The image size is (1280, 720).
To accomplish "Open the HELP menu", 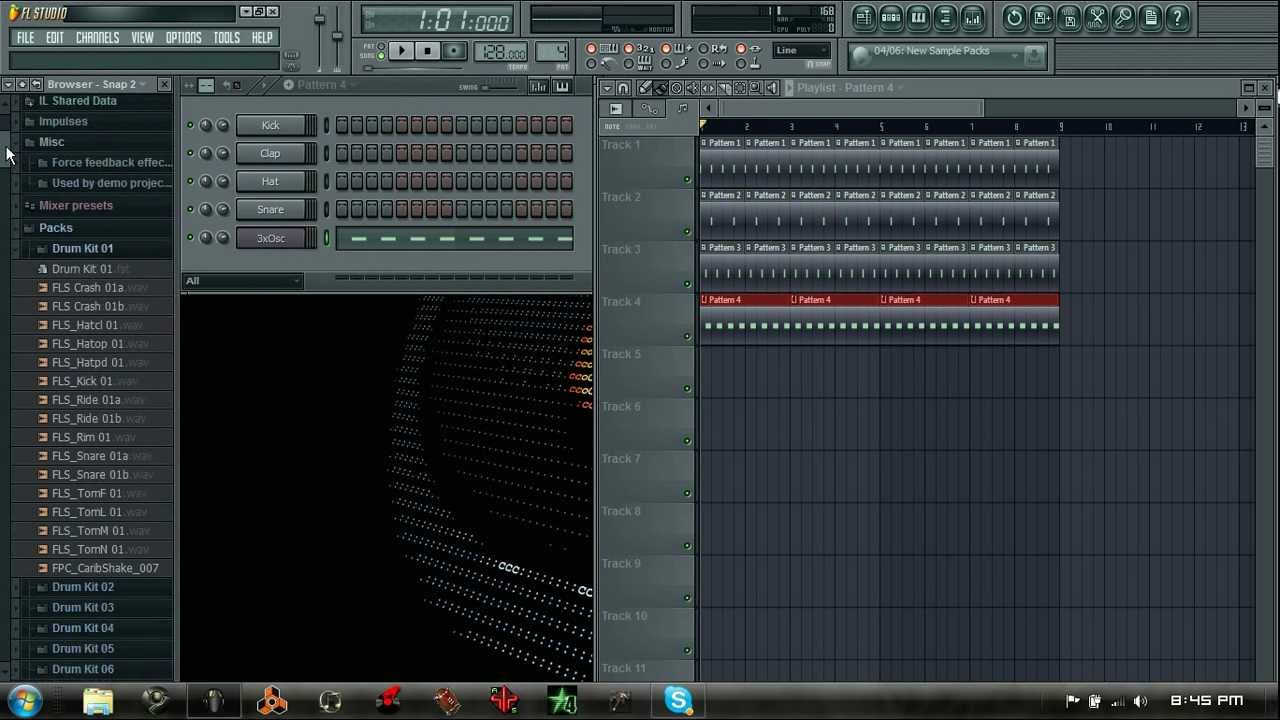I will click(x=262, y=38).
